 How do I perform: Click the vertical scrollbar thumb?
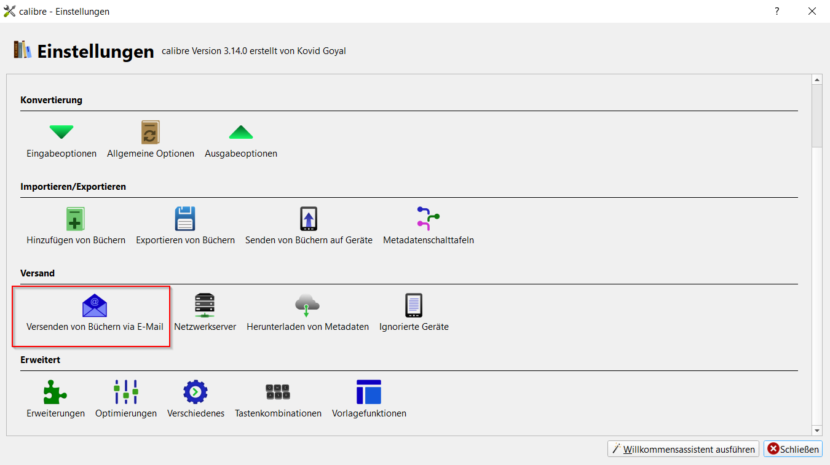817,115
